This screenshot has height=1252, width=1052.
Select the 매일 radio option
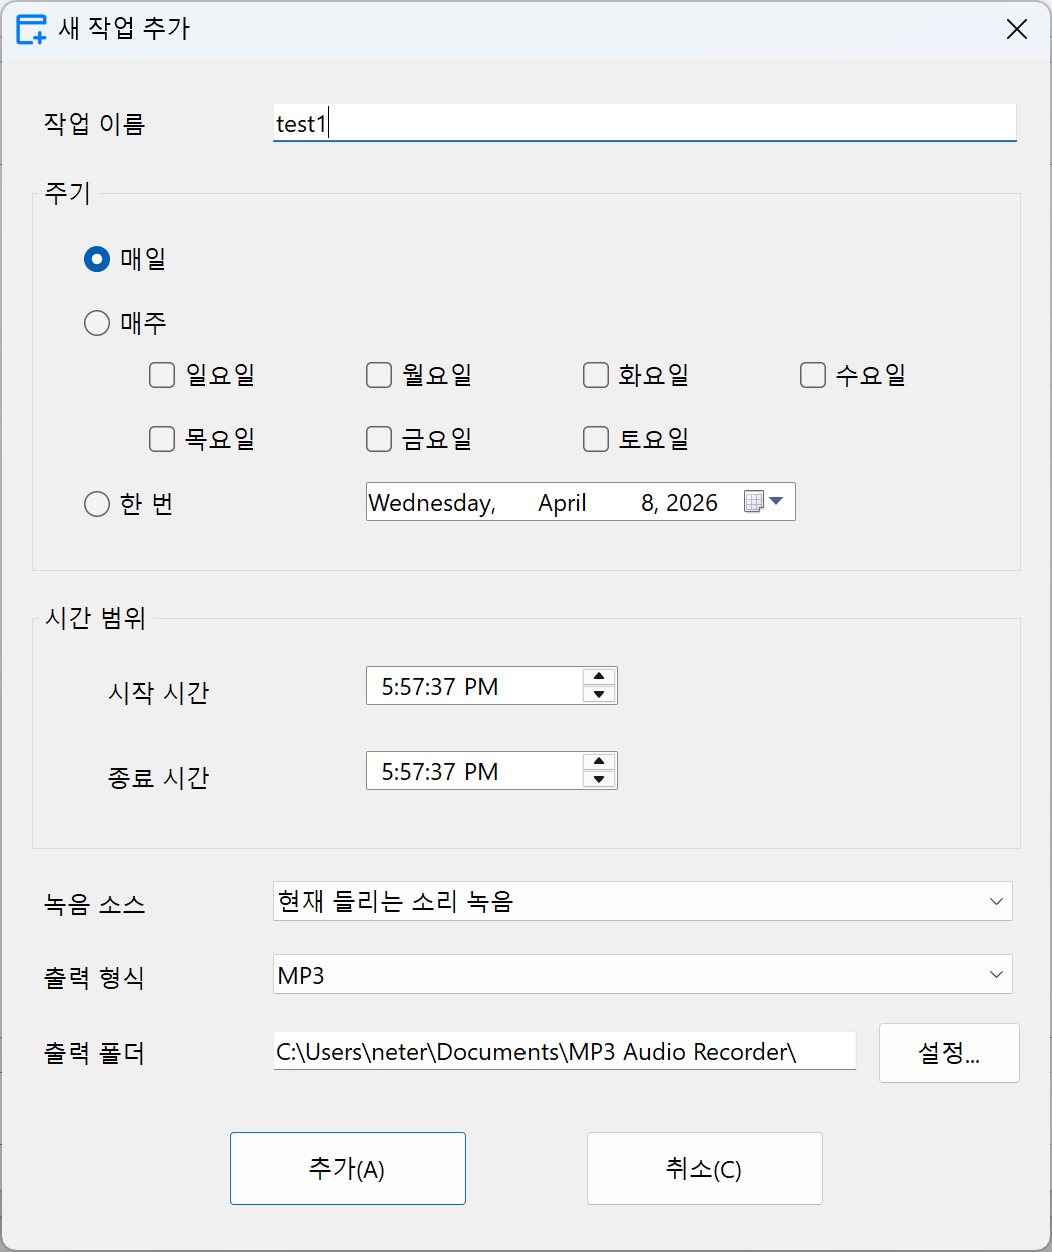(97, 260)
